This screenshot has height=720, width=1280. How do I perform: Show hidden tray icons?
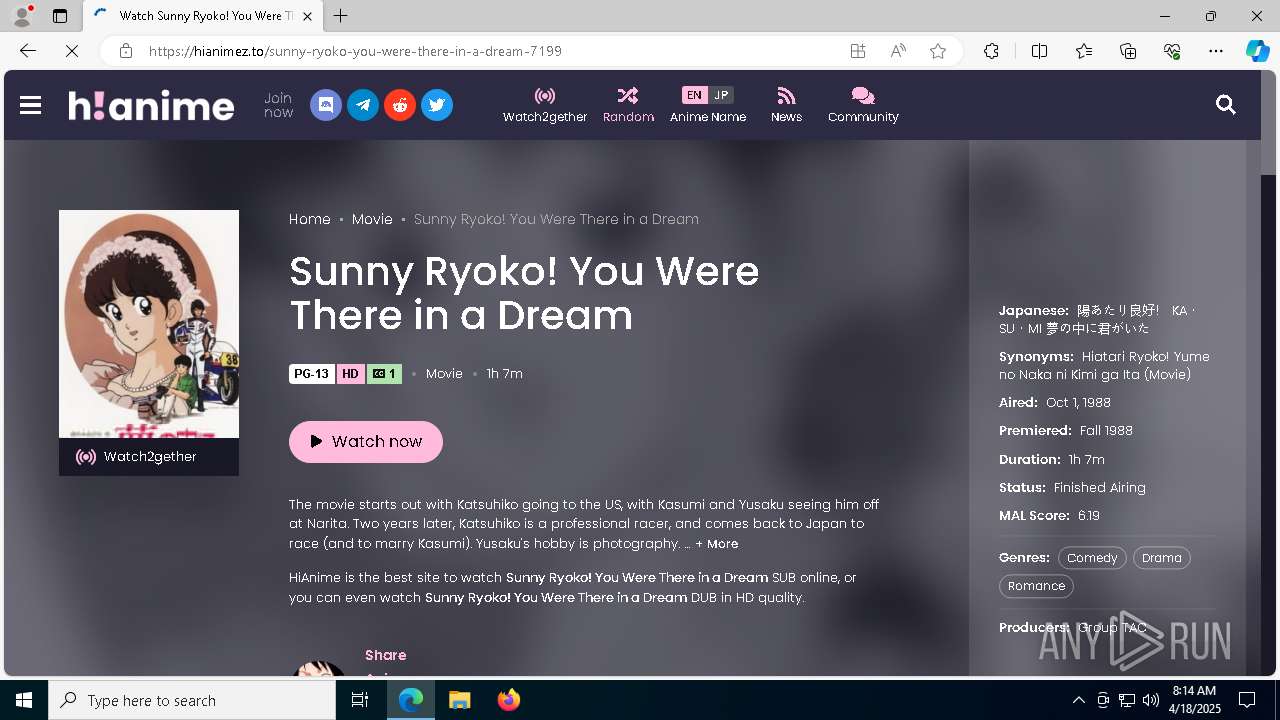[x=1078, y=700]
